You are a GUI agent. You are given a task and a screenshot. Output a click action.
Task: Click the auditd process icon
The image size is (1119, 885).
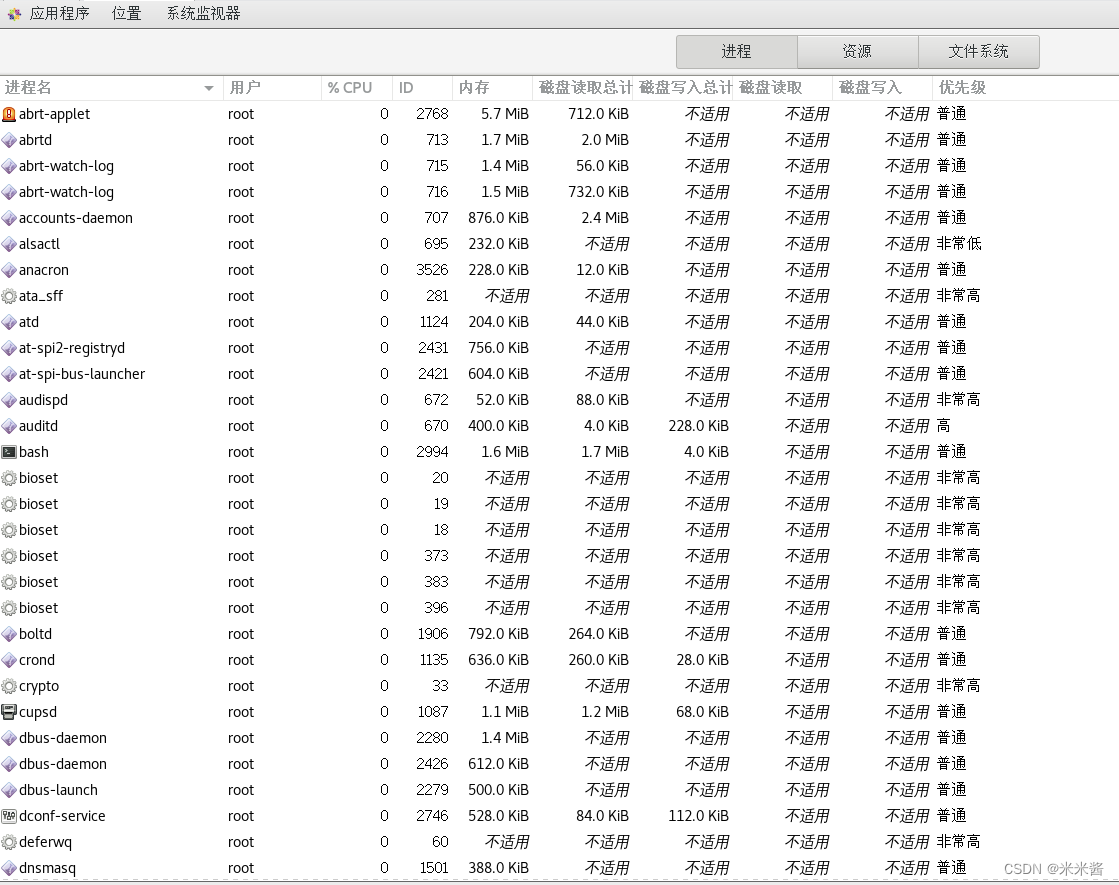[9, 426]
